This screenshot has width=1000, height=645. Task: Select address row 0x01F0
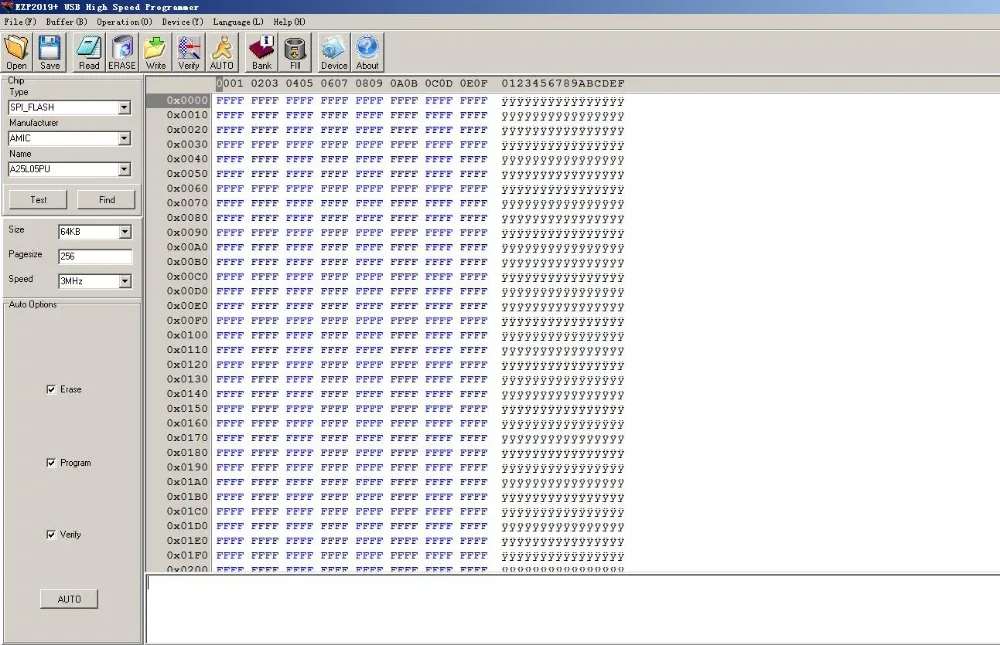(x=187, y=556)
